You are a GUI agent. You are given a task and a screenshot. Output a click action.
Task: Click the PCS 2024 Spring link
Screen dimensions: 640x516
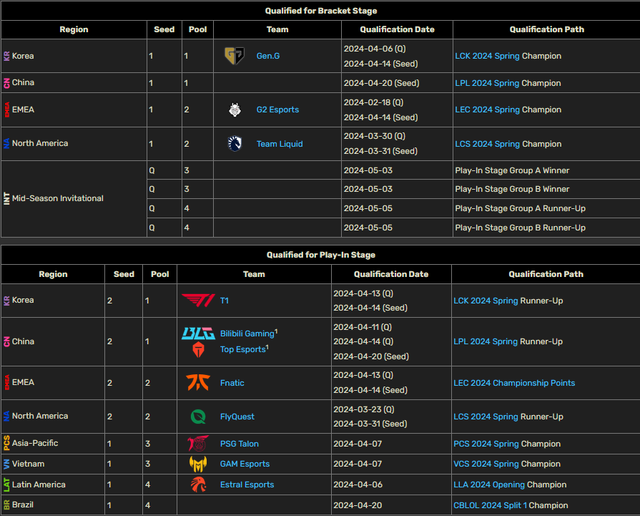click(x=486, y=443)
